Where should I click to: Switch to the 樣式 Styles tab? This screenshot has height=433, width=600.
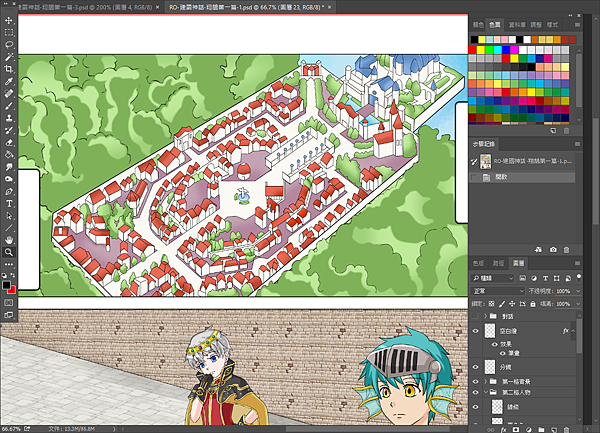click(552, 25)
